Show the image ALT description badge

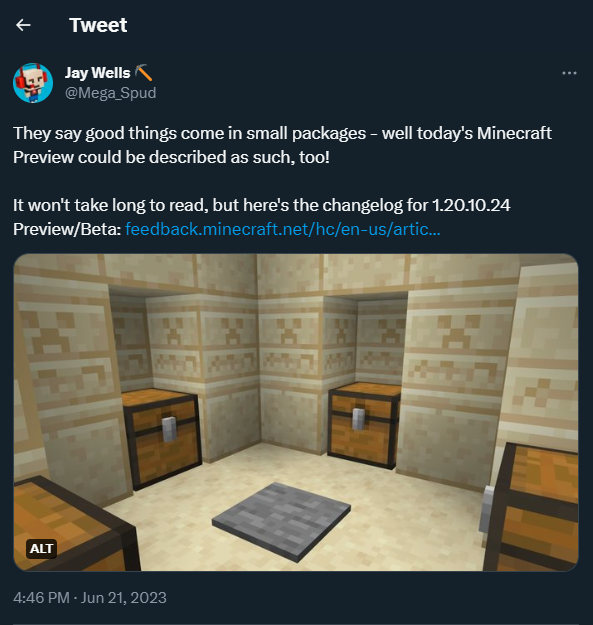[x=41, y=549]
